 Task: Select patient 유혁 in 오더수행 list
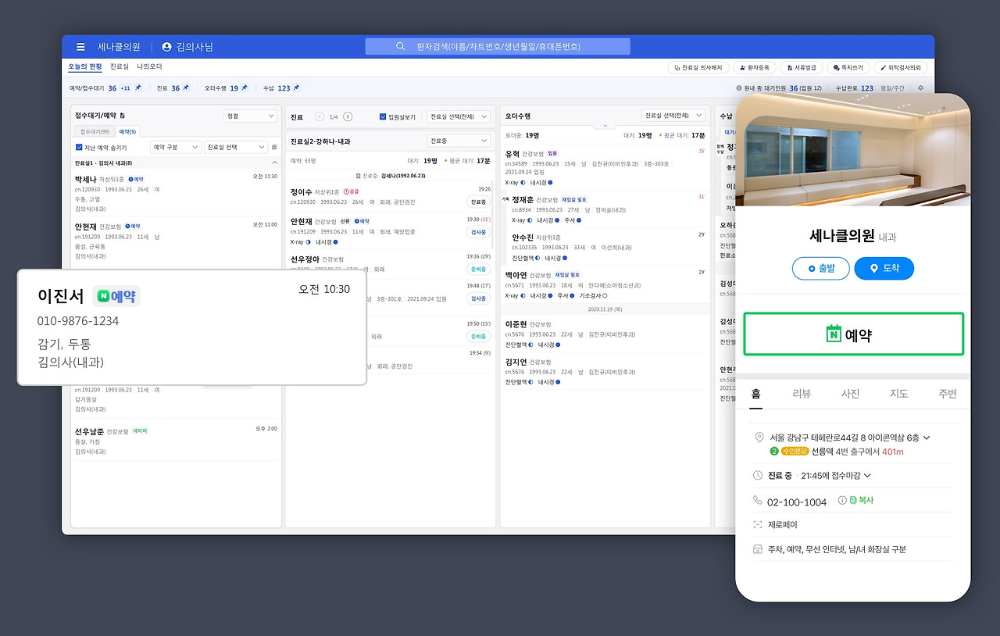[605, 168]
